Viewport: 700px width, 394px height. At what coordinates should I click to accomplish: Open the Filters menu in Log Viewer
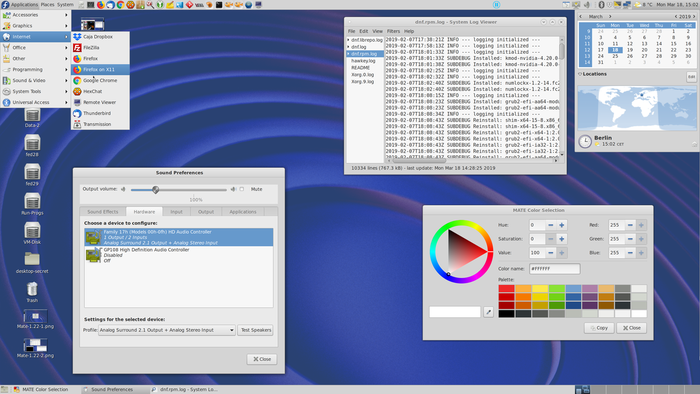(393, 31)
